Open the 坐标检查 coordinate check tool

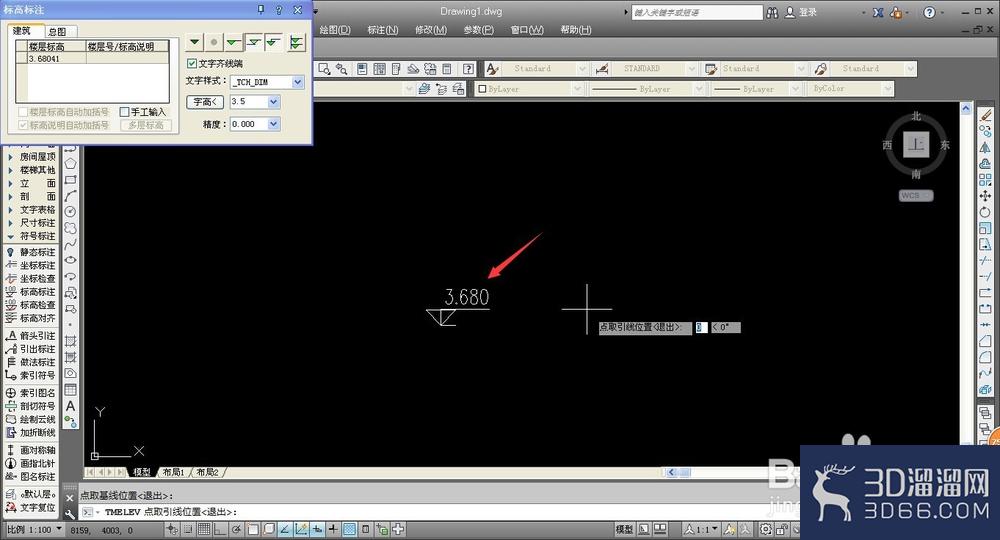(31, 279)
